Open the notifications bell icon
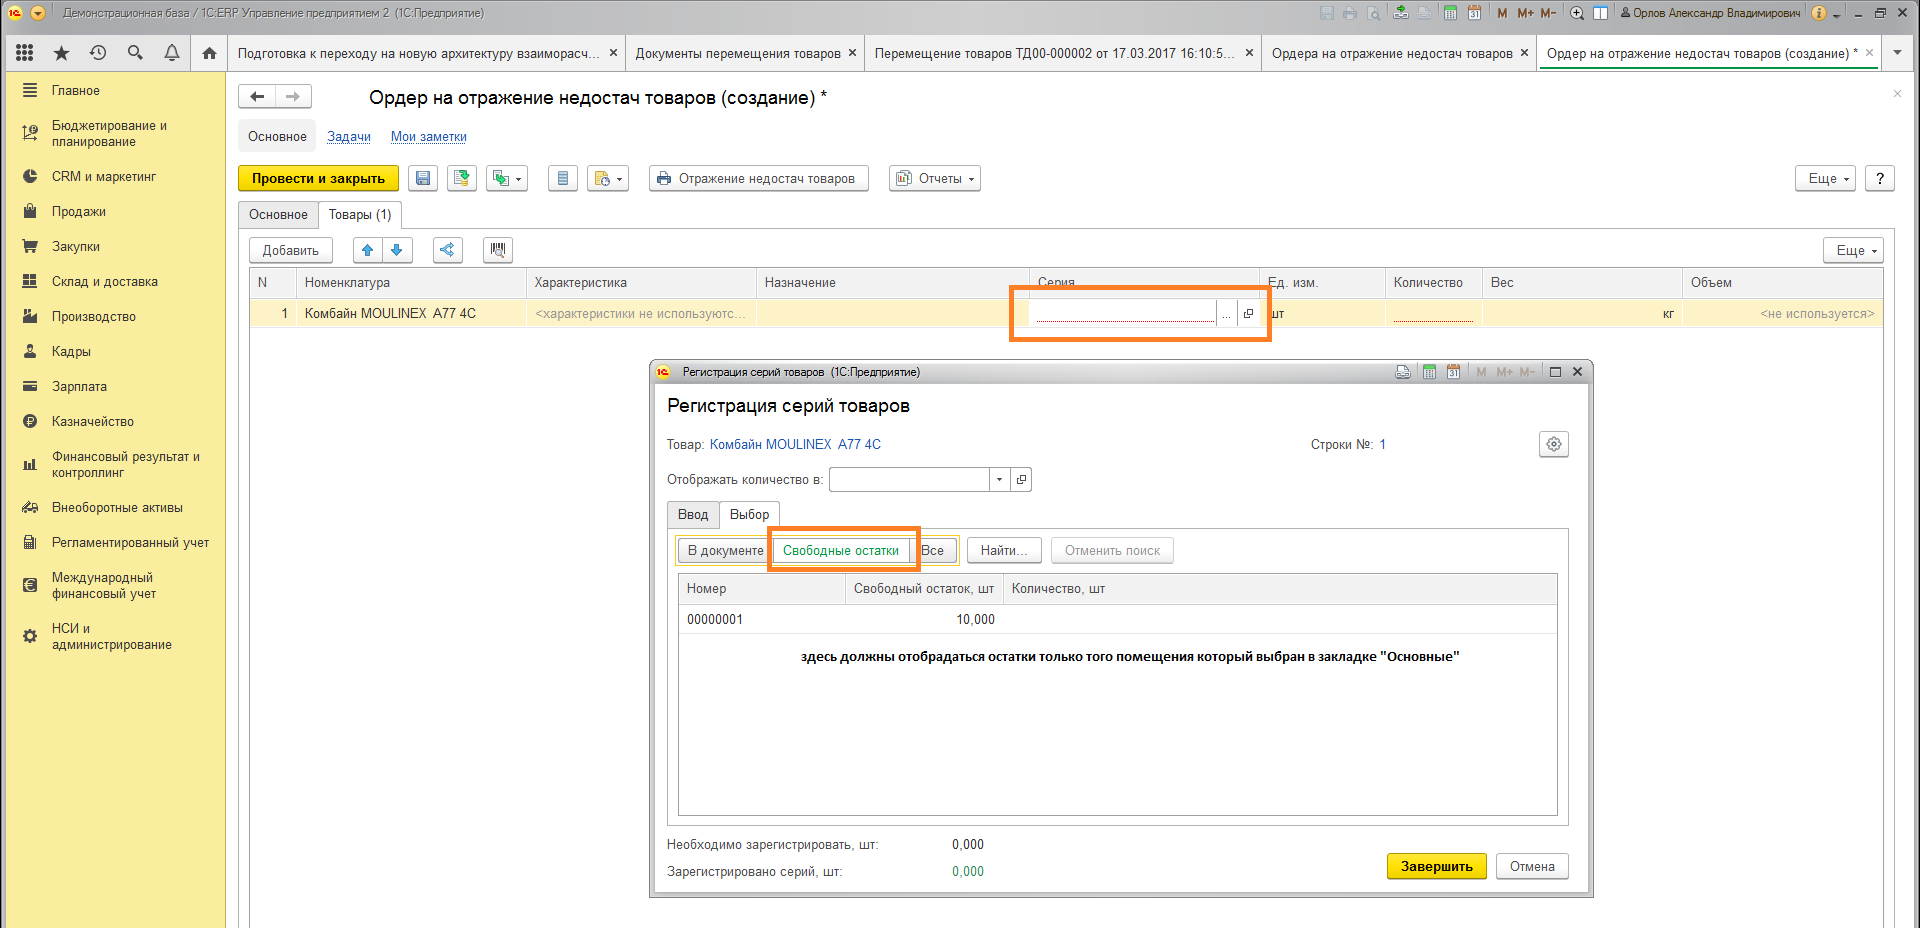This screenshot has height=928, width=1920. (172, 53)
